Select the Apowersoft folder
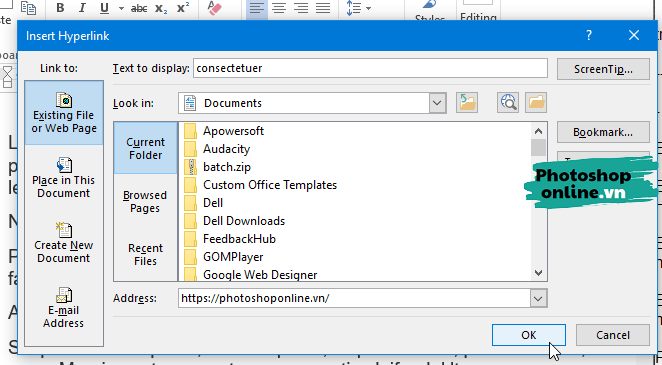 (224, 131)
